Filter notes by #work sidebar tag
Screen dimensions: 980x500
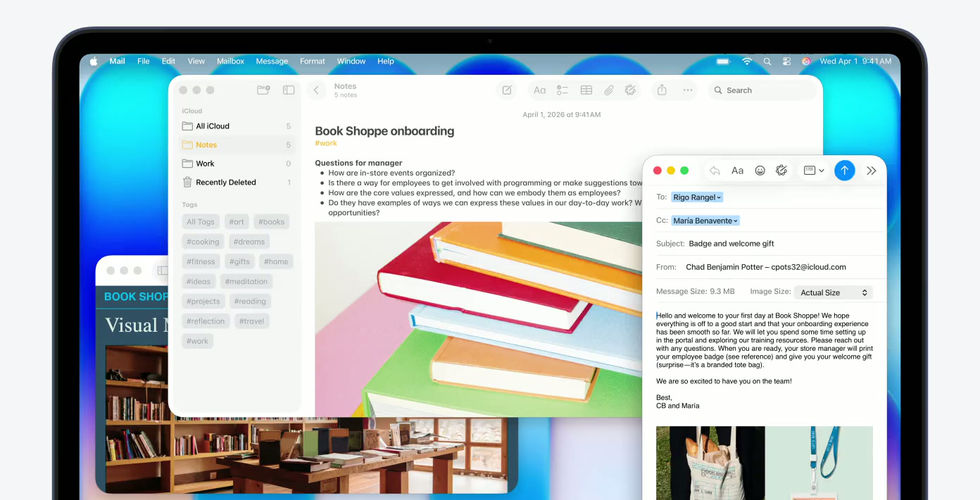[198, 341]
